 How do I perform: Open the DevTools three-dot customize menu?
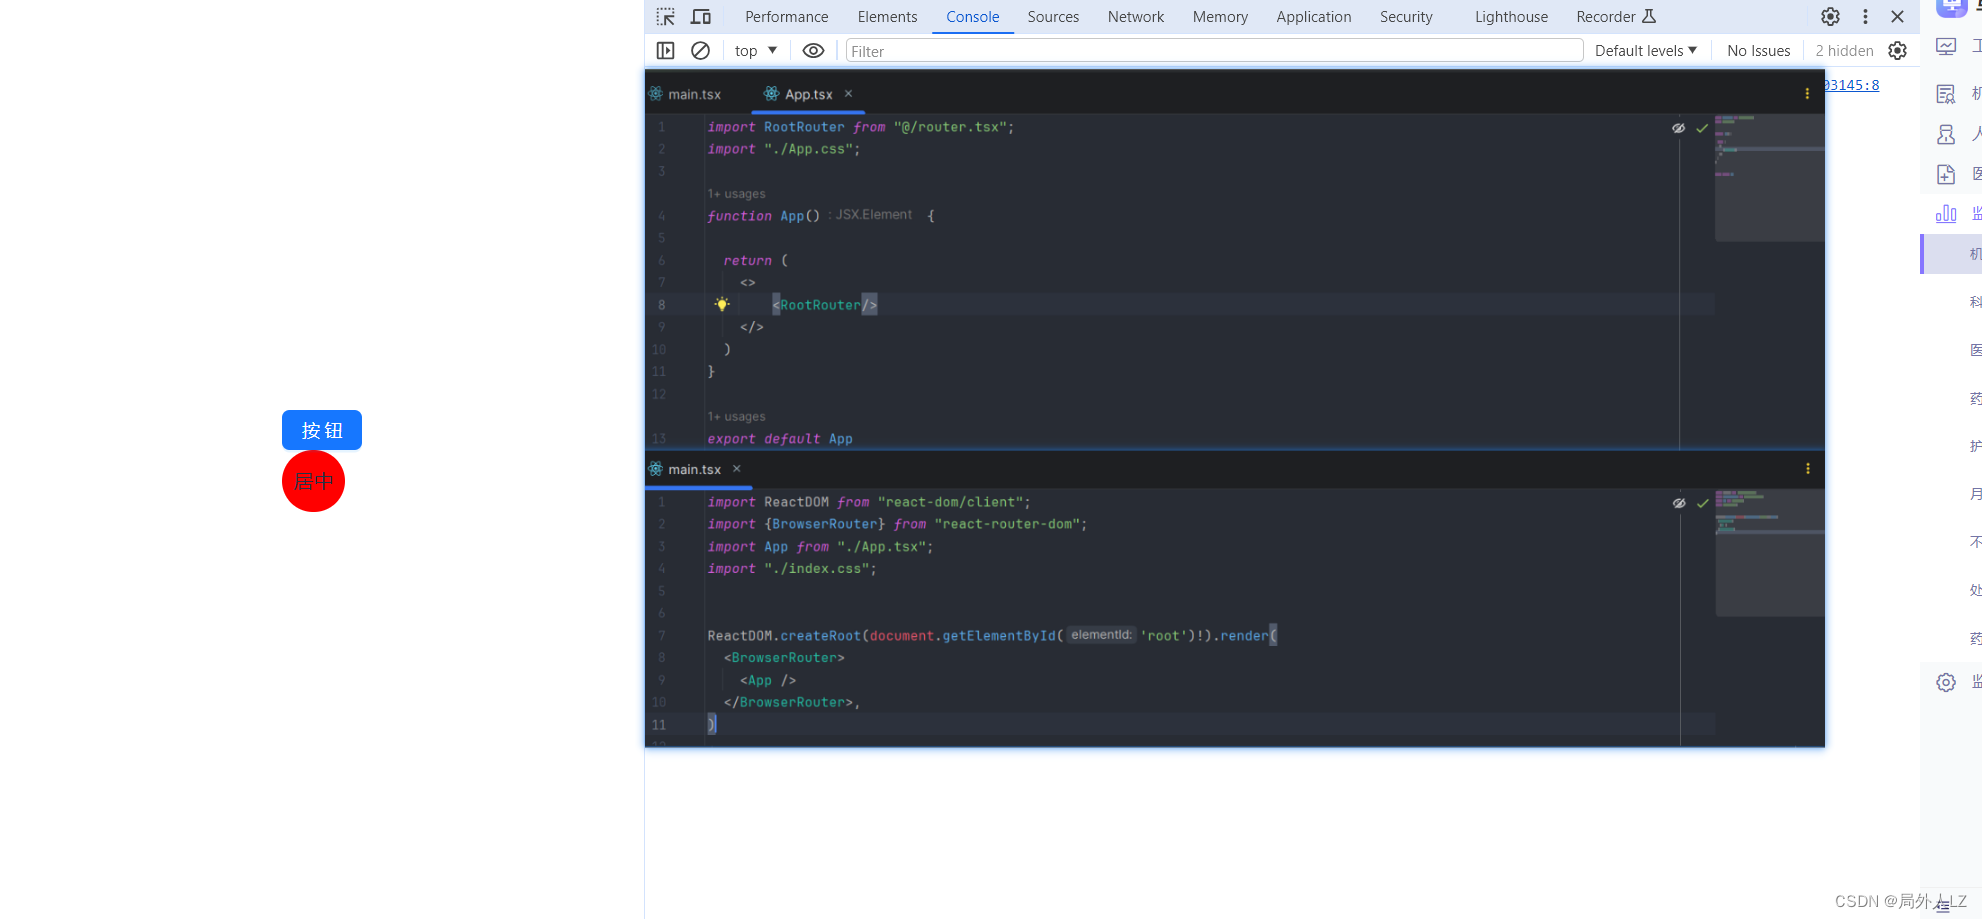click(x=1865, y=17)
